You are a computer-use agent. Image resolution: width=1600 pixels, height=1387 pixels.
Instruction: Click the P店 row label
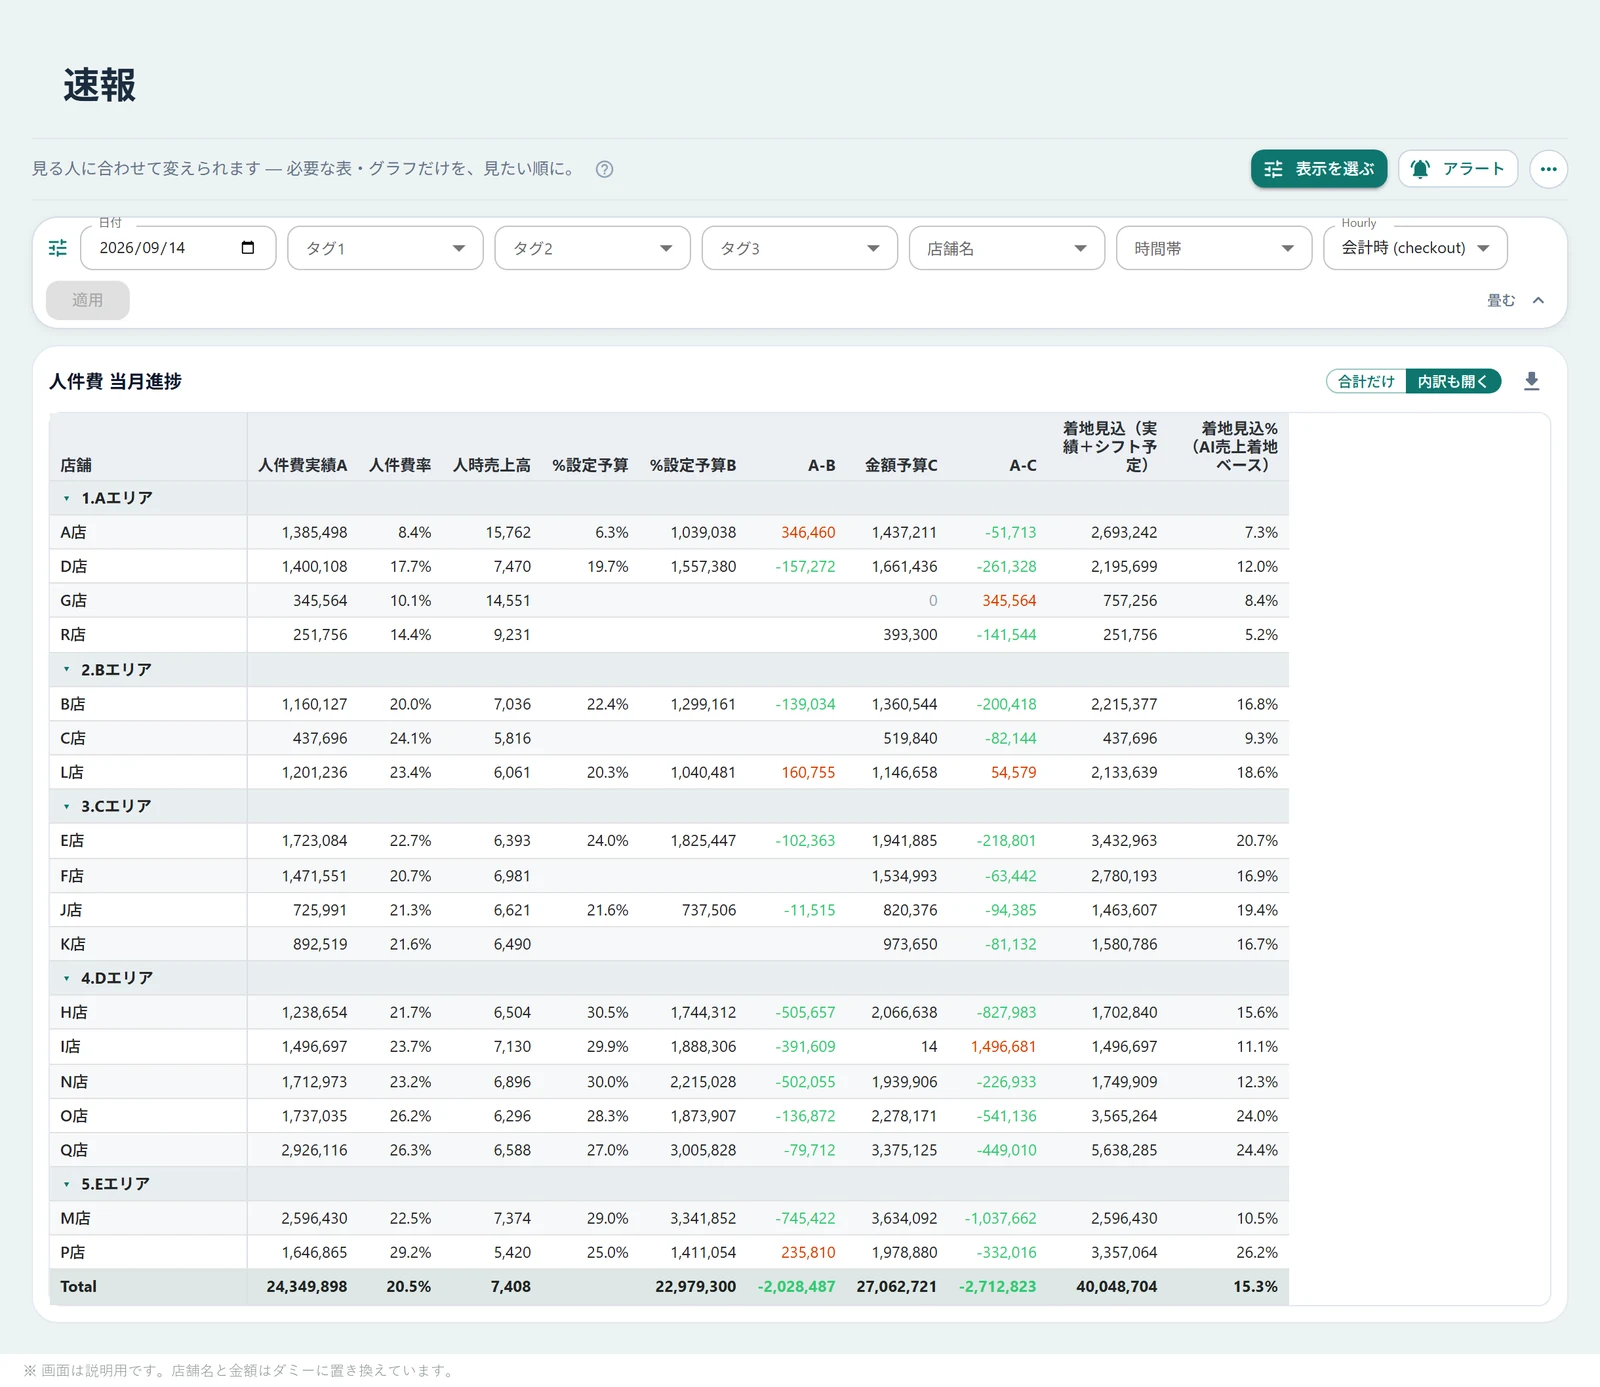tap(72, 1252)
